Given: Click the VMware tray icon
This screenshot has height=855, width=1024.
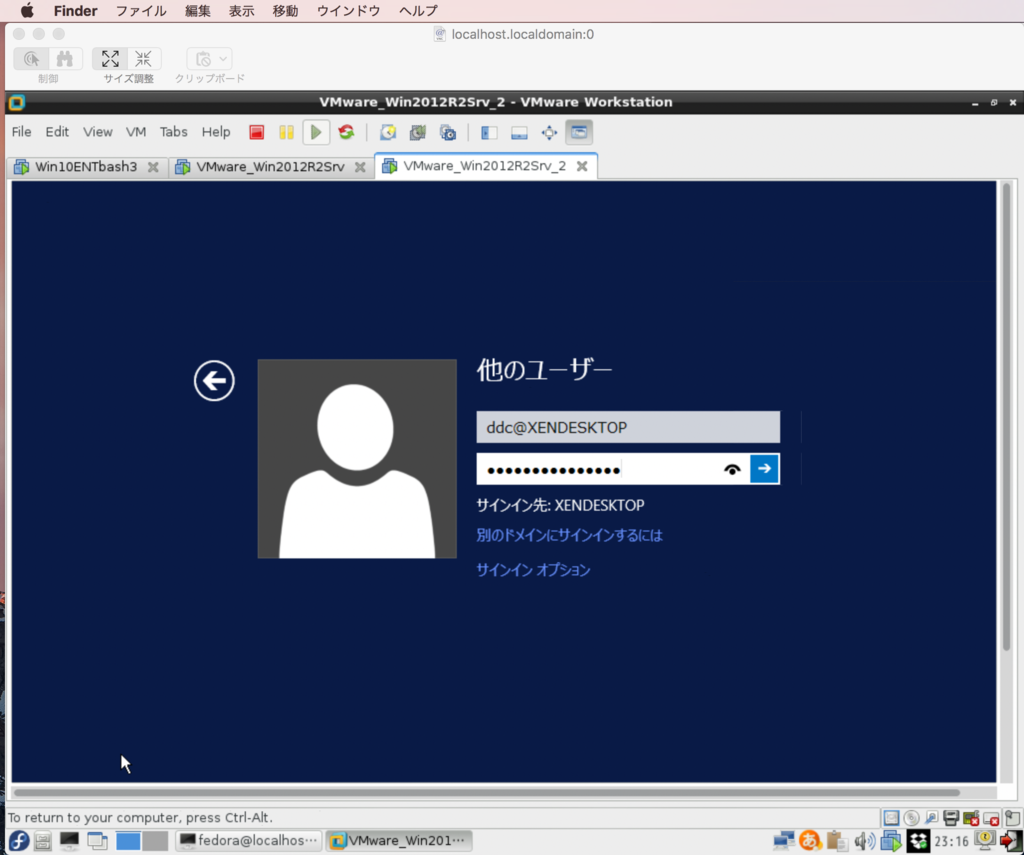Looking at the screenshot, I should pyautogui.click(x=891, y=841).
